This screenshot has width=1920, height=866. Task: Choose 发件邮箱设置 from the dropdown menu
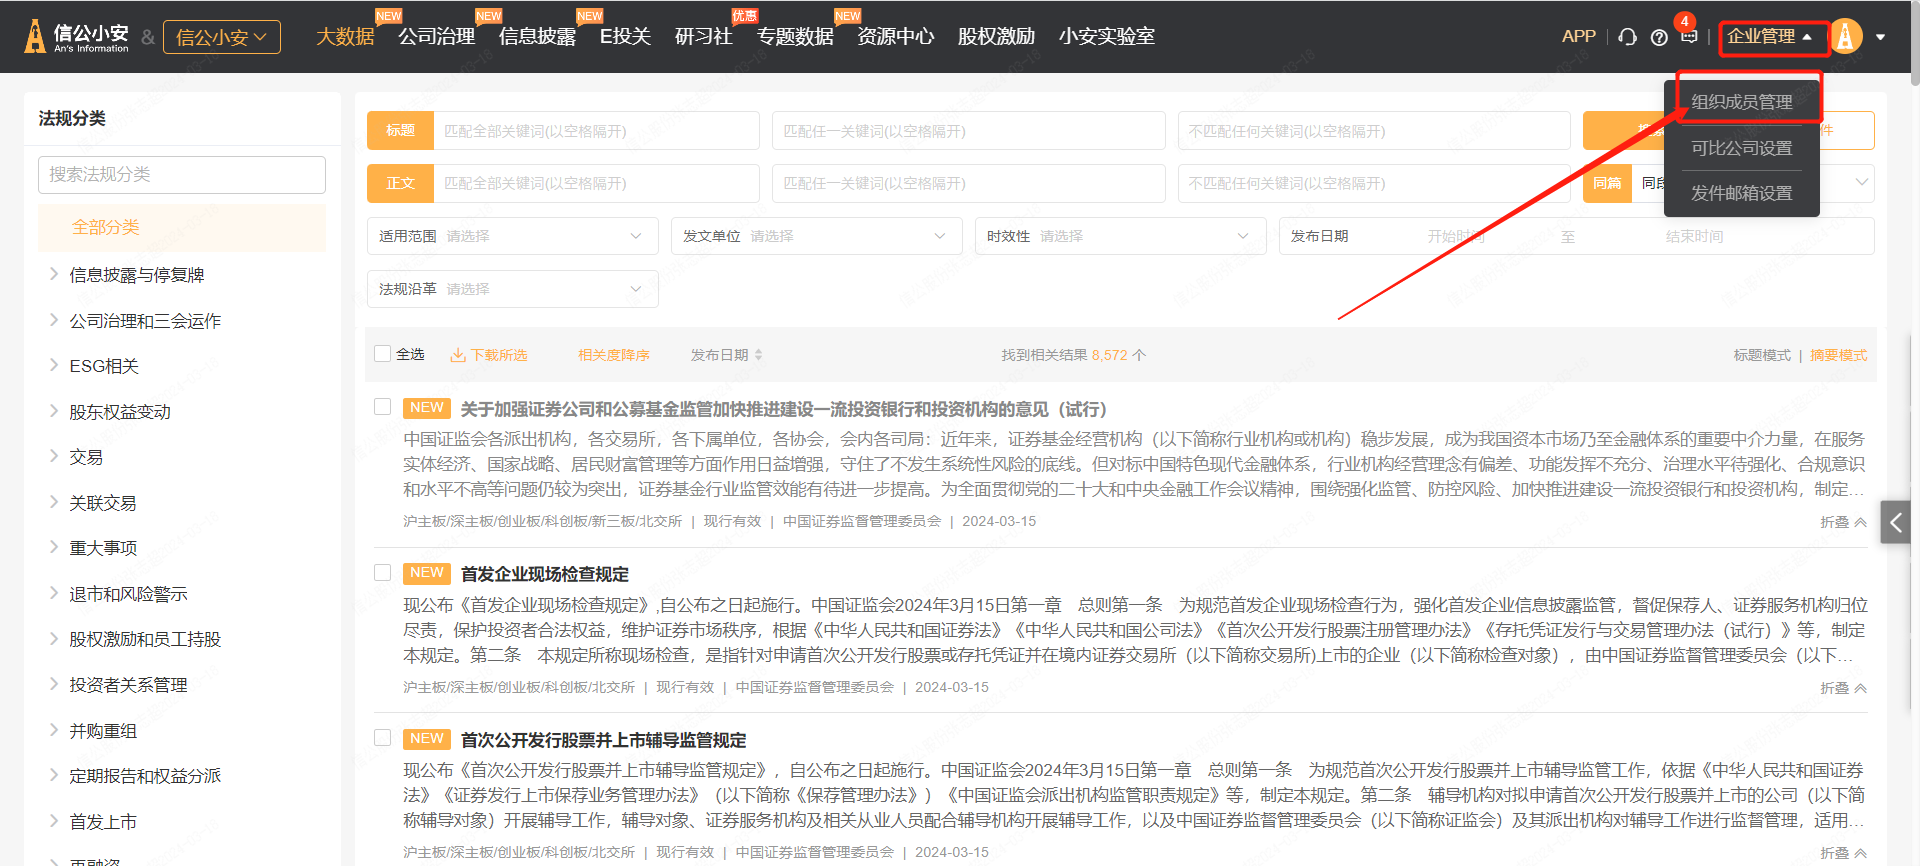pyautogui.click(x=1742, y=193)
